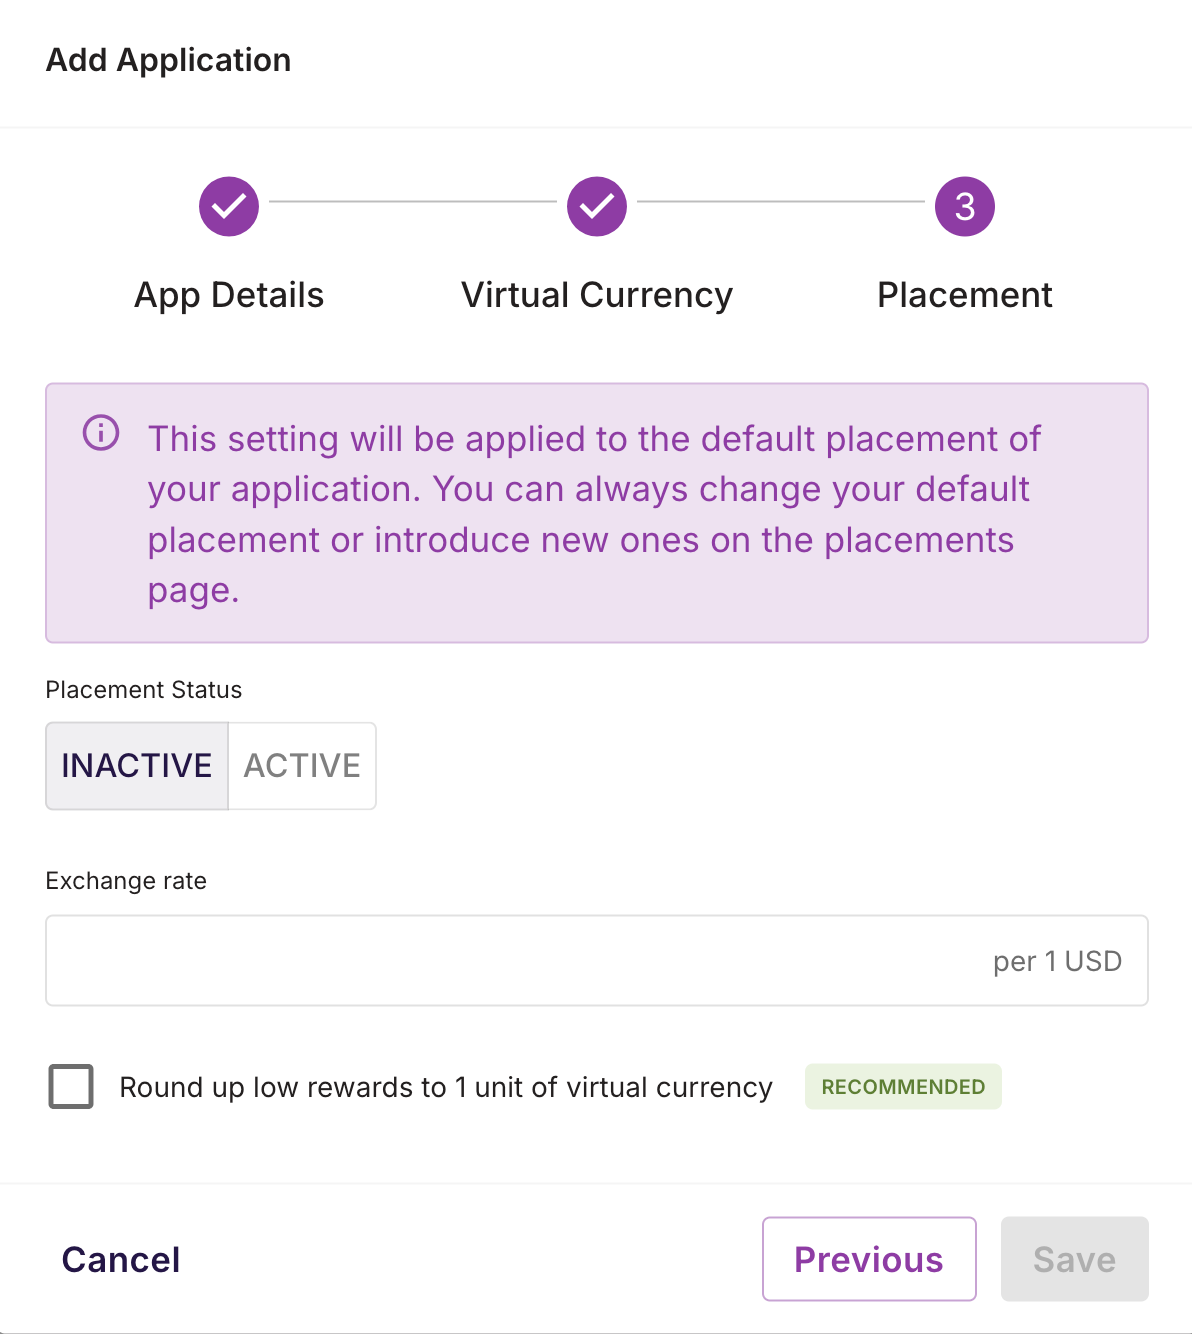Switch placement status to ACTIVE
Screen dimensions: 1192x1334
click(x=302, y=766)
